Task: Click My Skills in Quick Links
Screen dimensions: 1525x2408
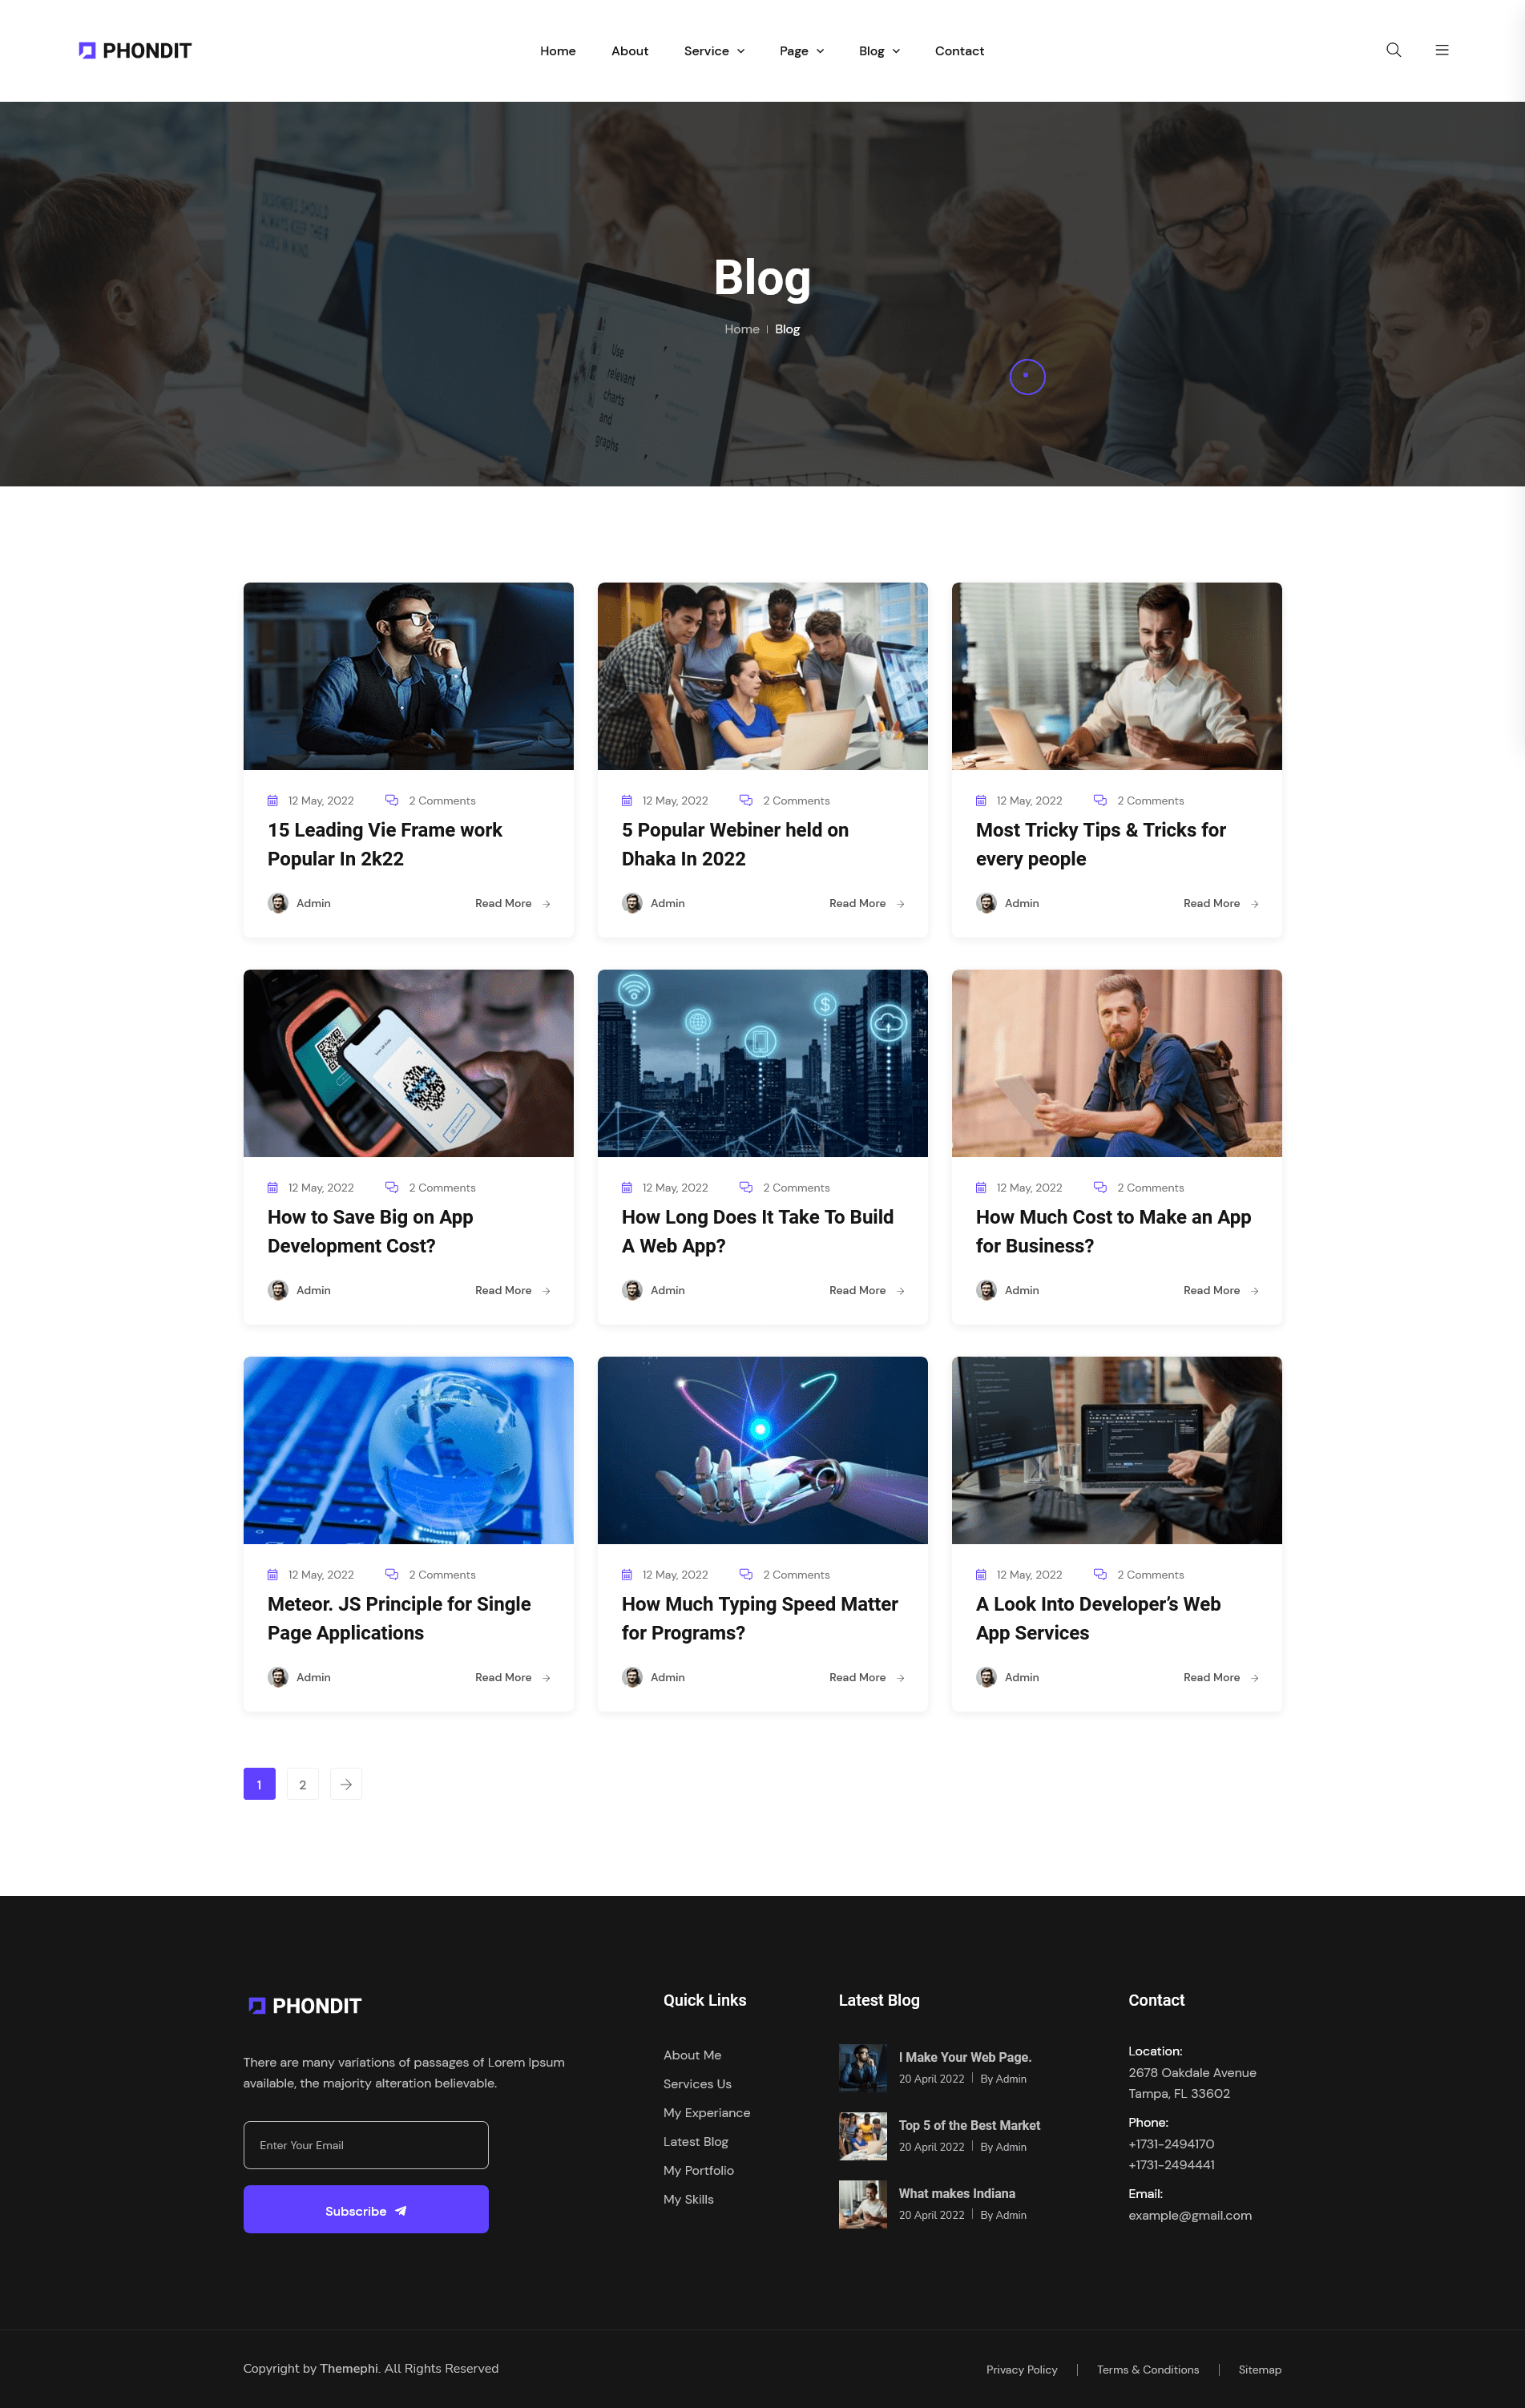Action: click(688, 2199)
